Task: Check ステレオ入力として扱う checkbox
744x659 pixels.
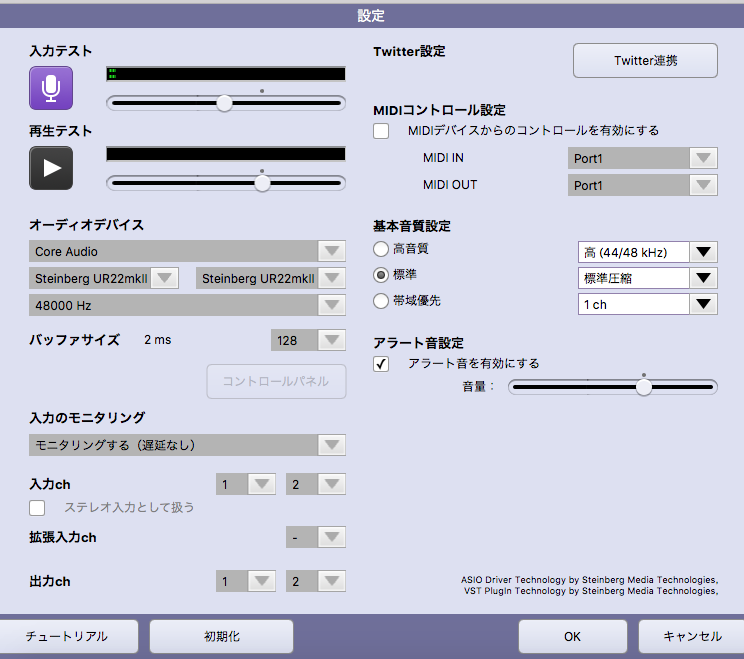Action: (x=37, y=508)
